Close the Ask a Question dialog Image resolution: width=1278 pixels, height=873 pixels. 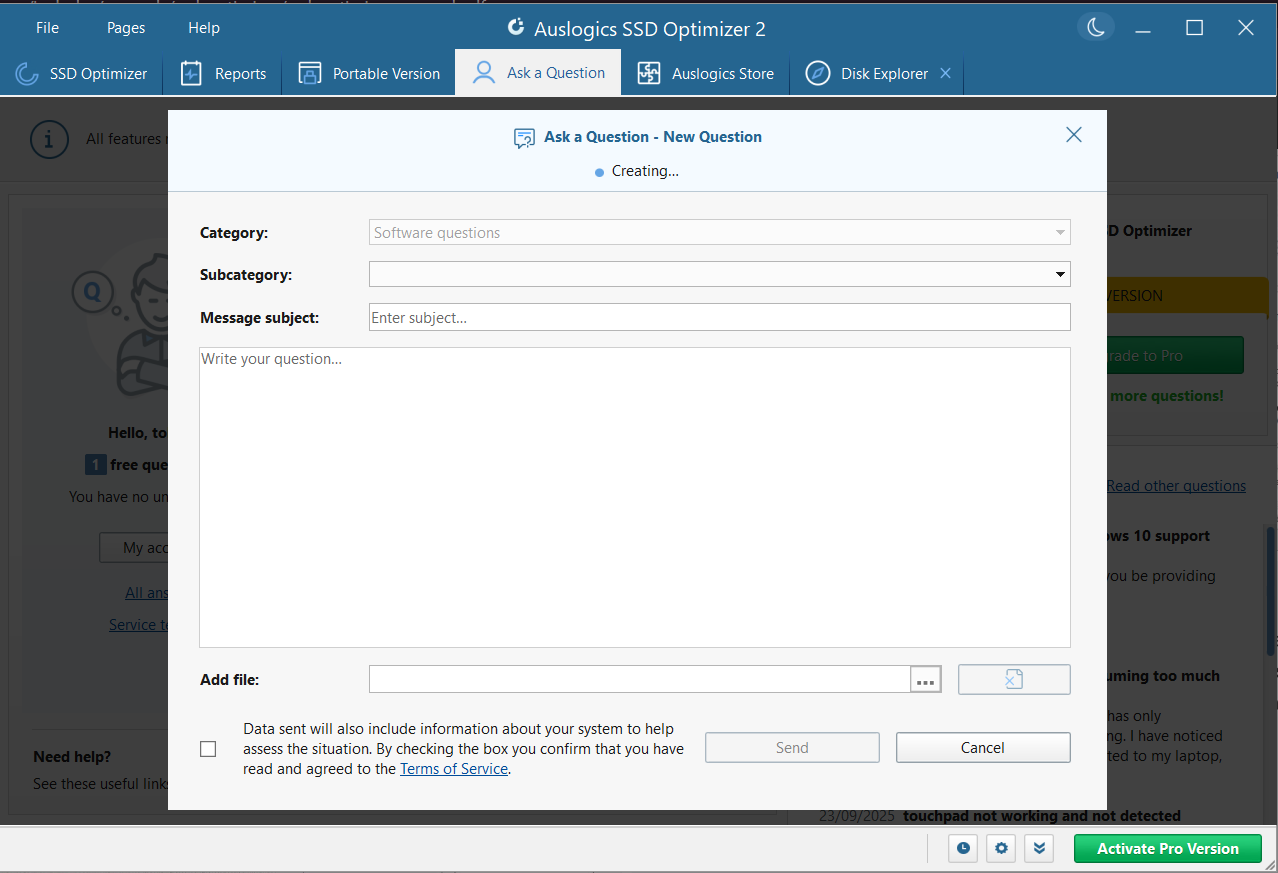1073,135
